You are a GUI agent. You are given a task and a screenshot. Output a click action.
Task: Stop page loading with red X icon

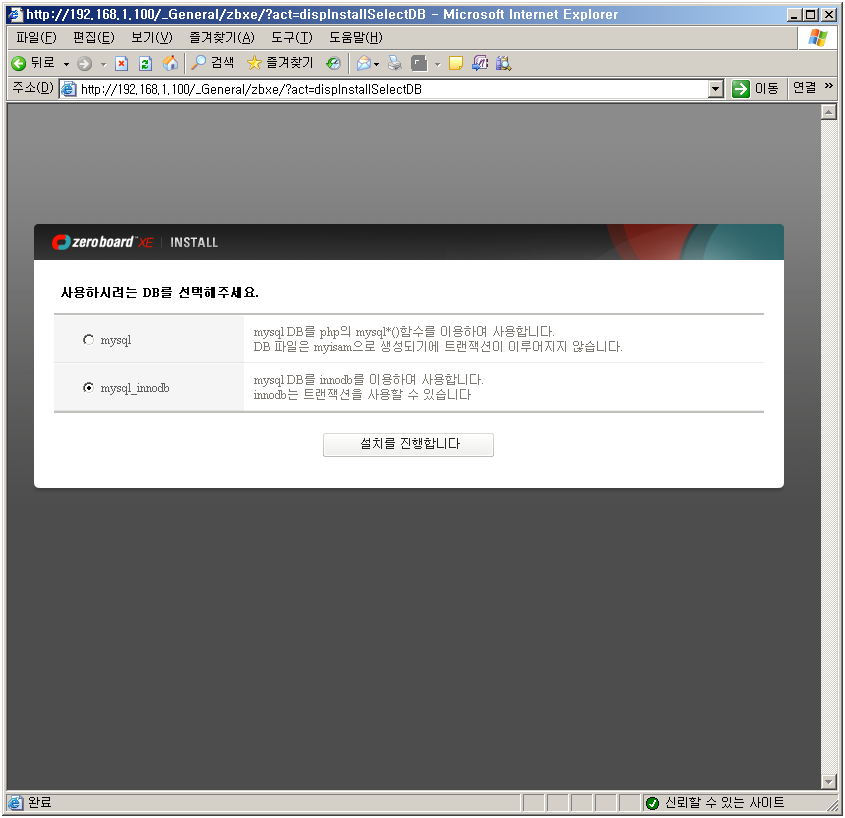pyautogui.click(x=122, y=64)
